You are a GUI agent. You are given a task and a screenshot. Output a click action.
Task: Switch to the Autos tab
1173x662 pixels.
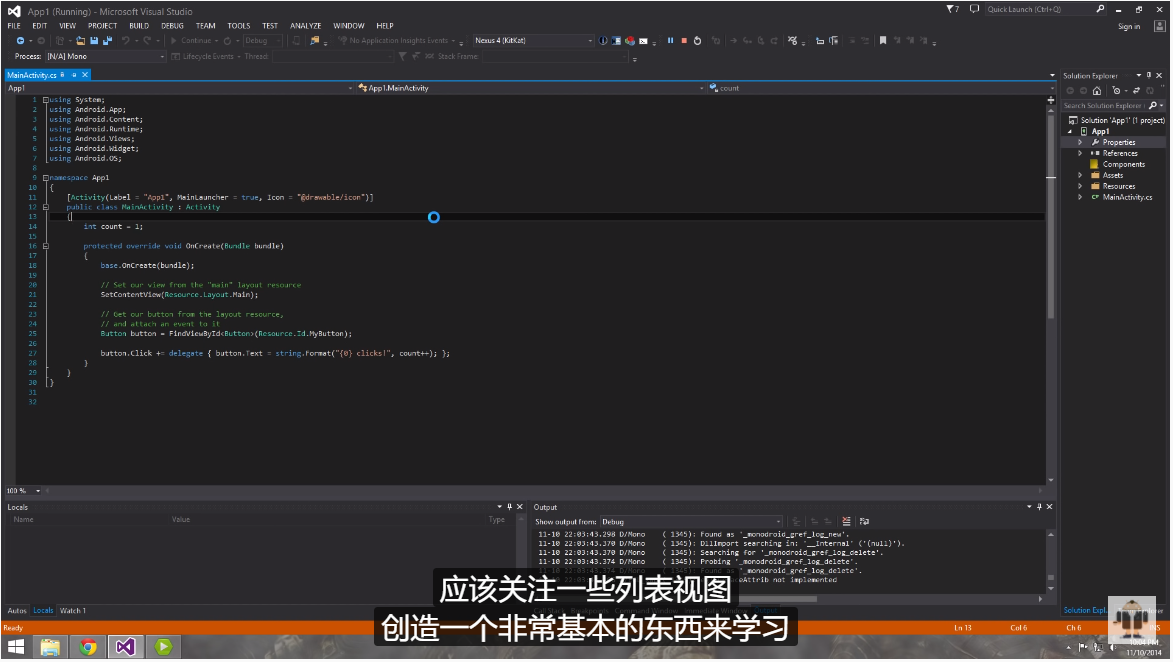(x=16, y=610)
